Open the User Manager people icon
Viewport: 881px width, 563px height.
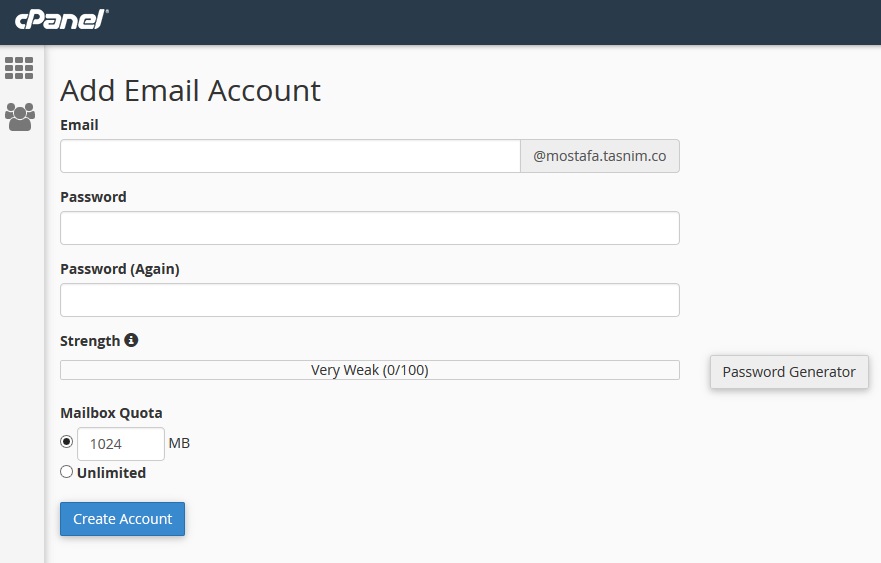(19, 116)
